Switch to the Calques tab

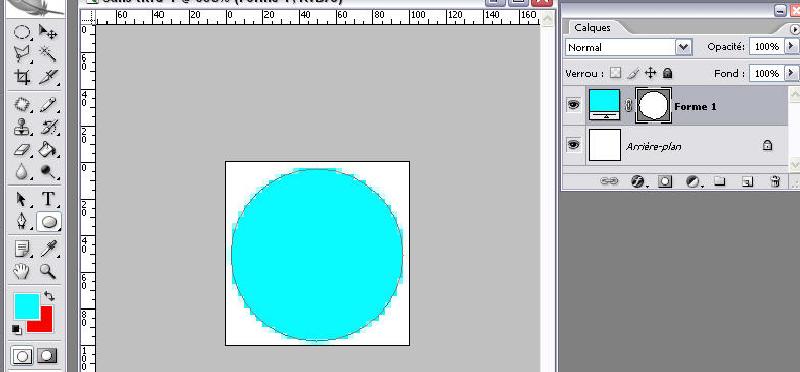592,28
